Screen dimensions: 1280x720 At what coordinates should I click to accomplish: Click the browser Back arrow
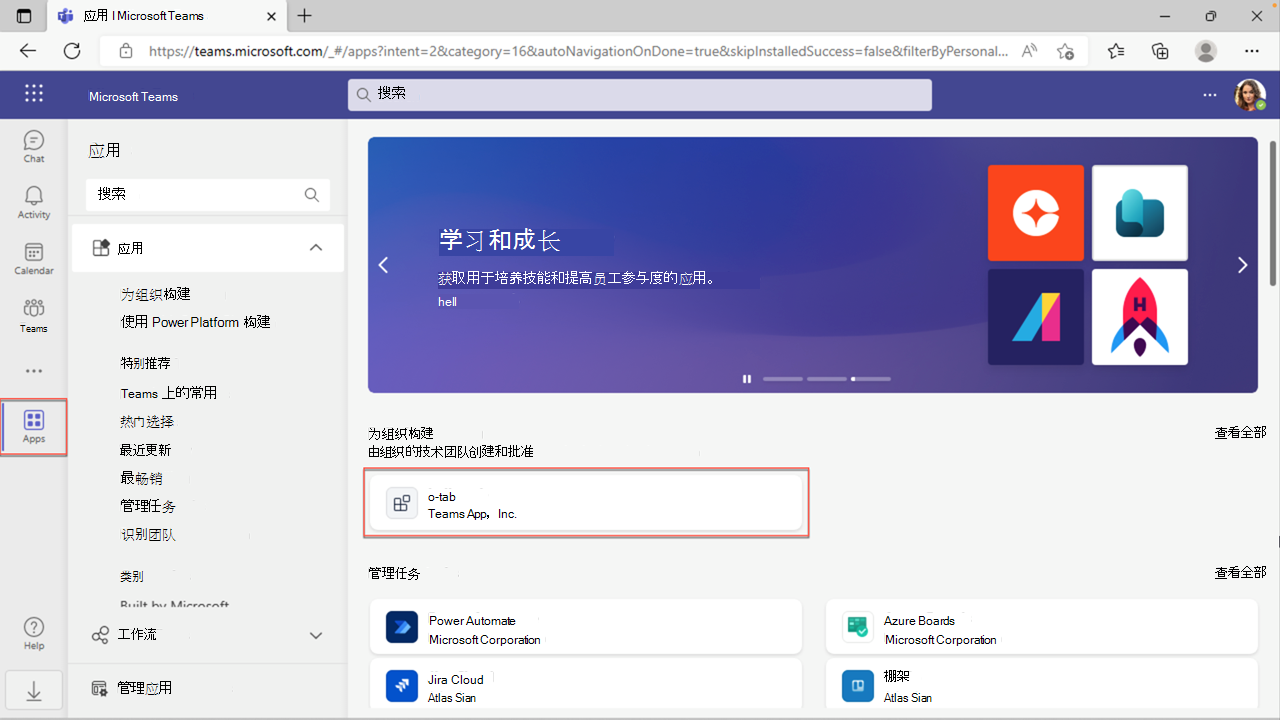[28, 51]
